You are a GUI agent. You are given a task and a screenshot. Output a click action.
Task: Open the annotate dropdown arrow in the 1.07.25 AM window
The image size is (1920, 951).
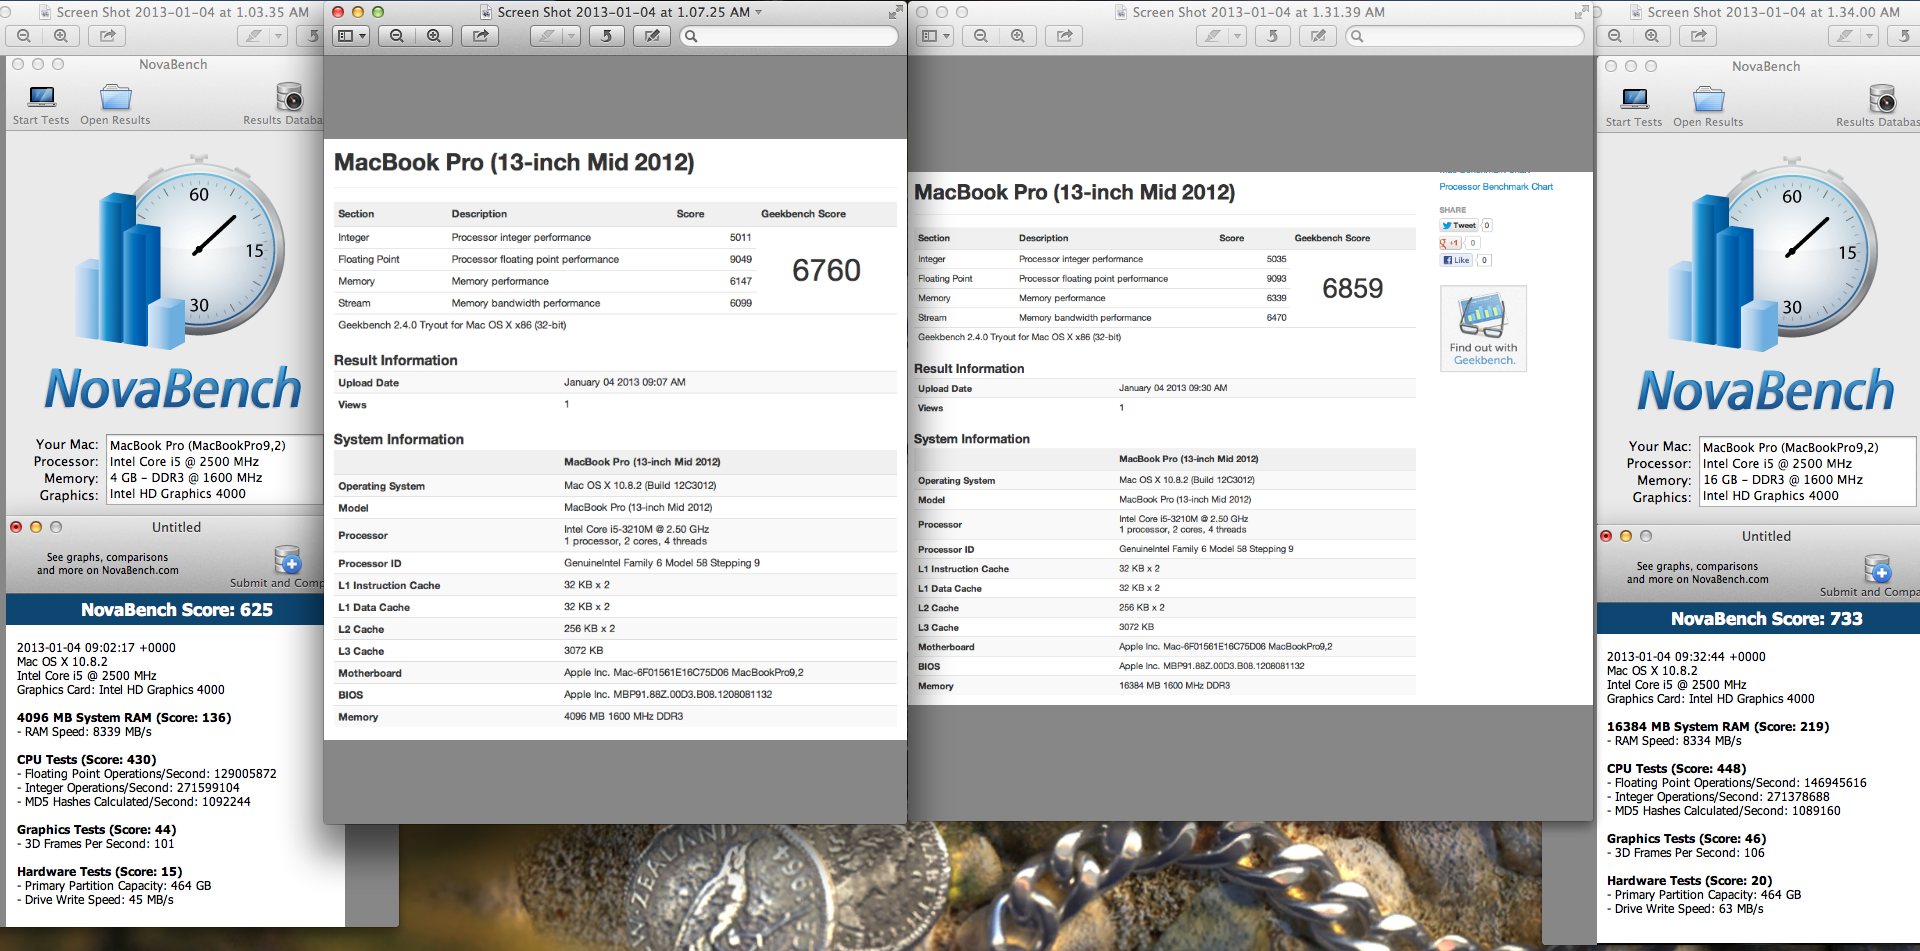point(572,36)
